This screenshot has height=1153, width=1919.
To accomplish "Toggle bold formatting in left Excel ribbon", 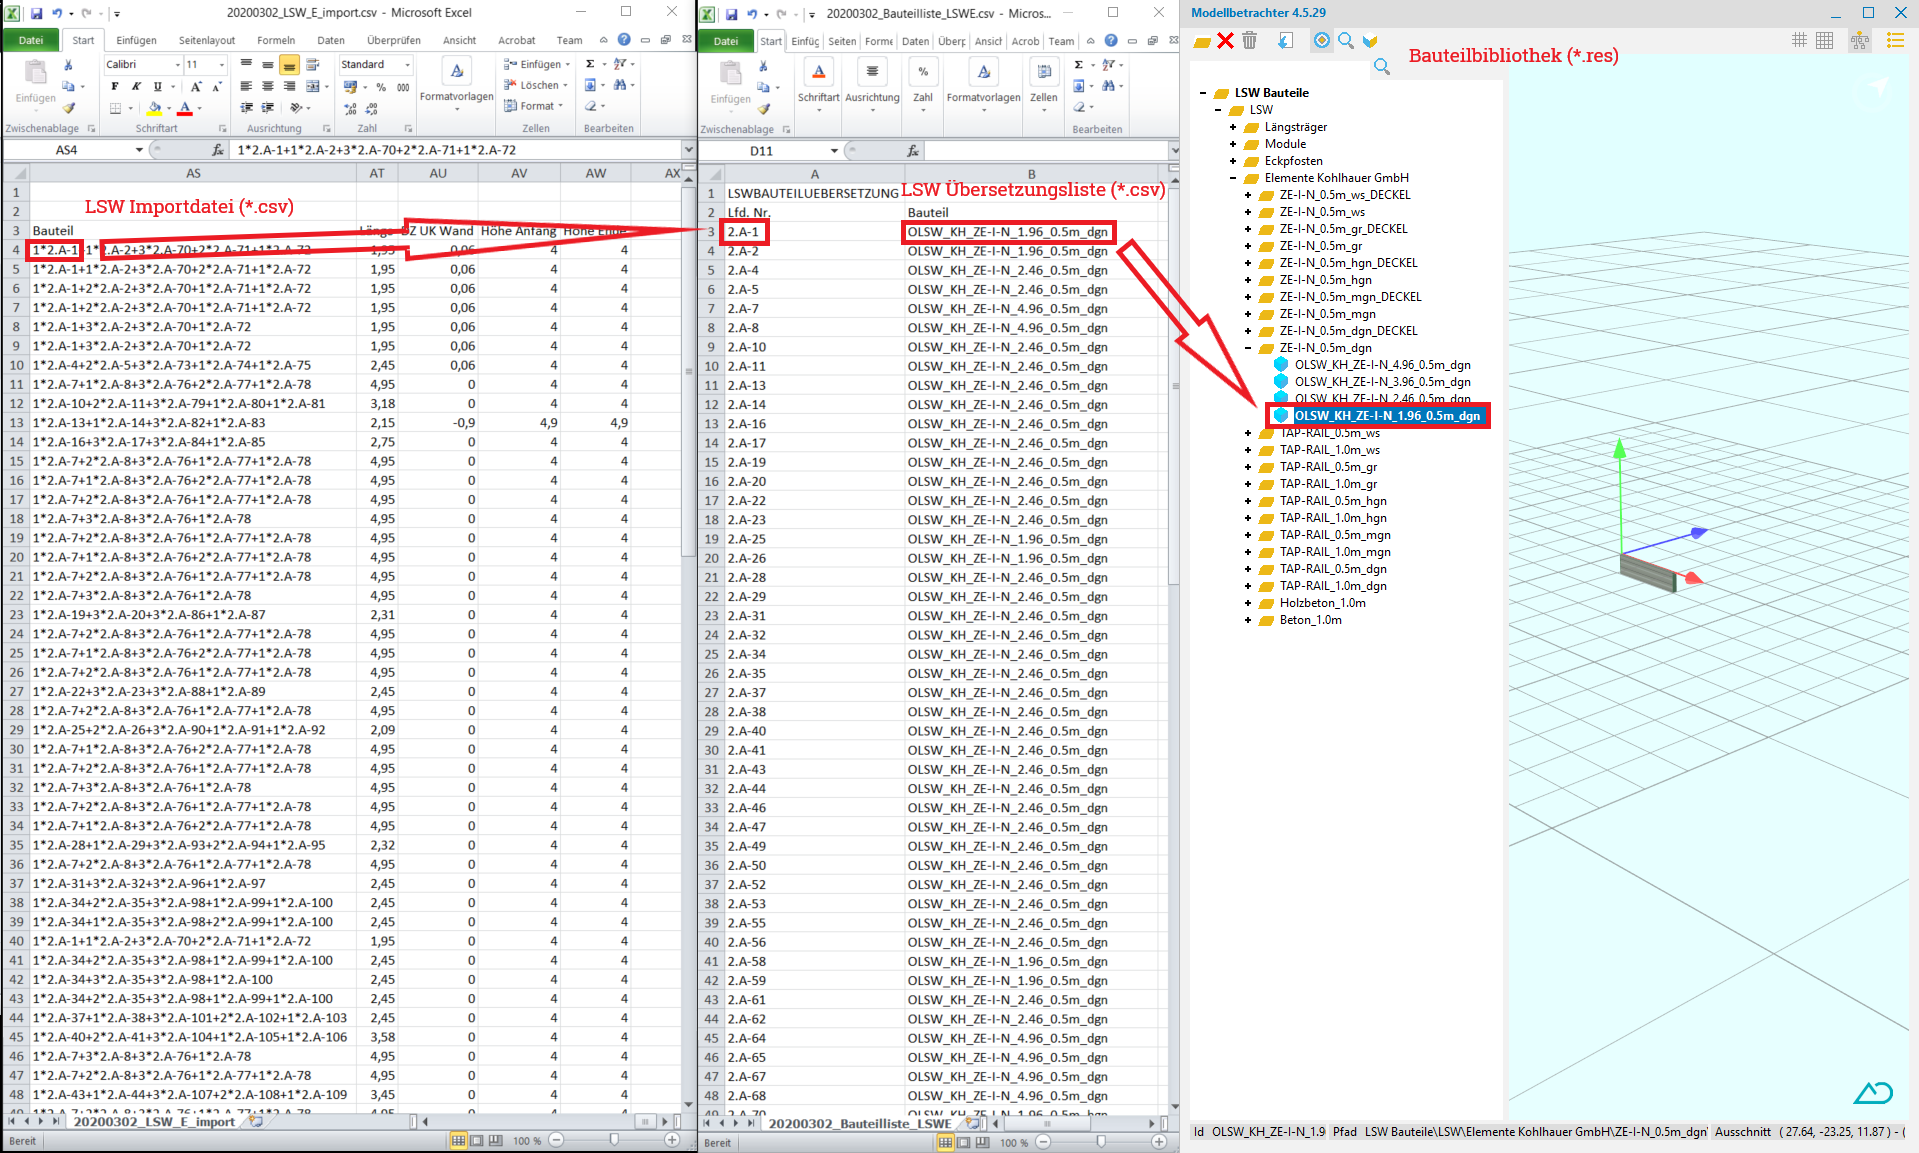I will (x=114, y=87).
